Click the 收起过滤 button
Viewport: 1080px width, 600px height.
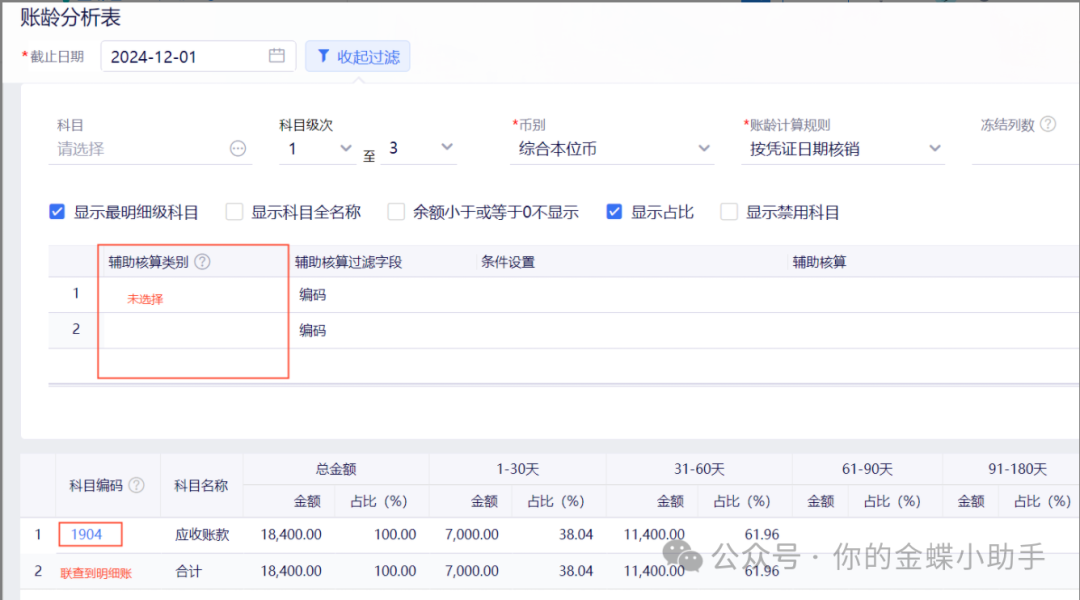(358, 57)
